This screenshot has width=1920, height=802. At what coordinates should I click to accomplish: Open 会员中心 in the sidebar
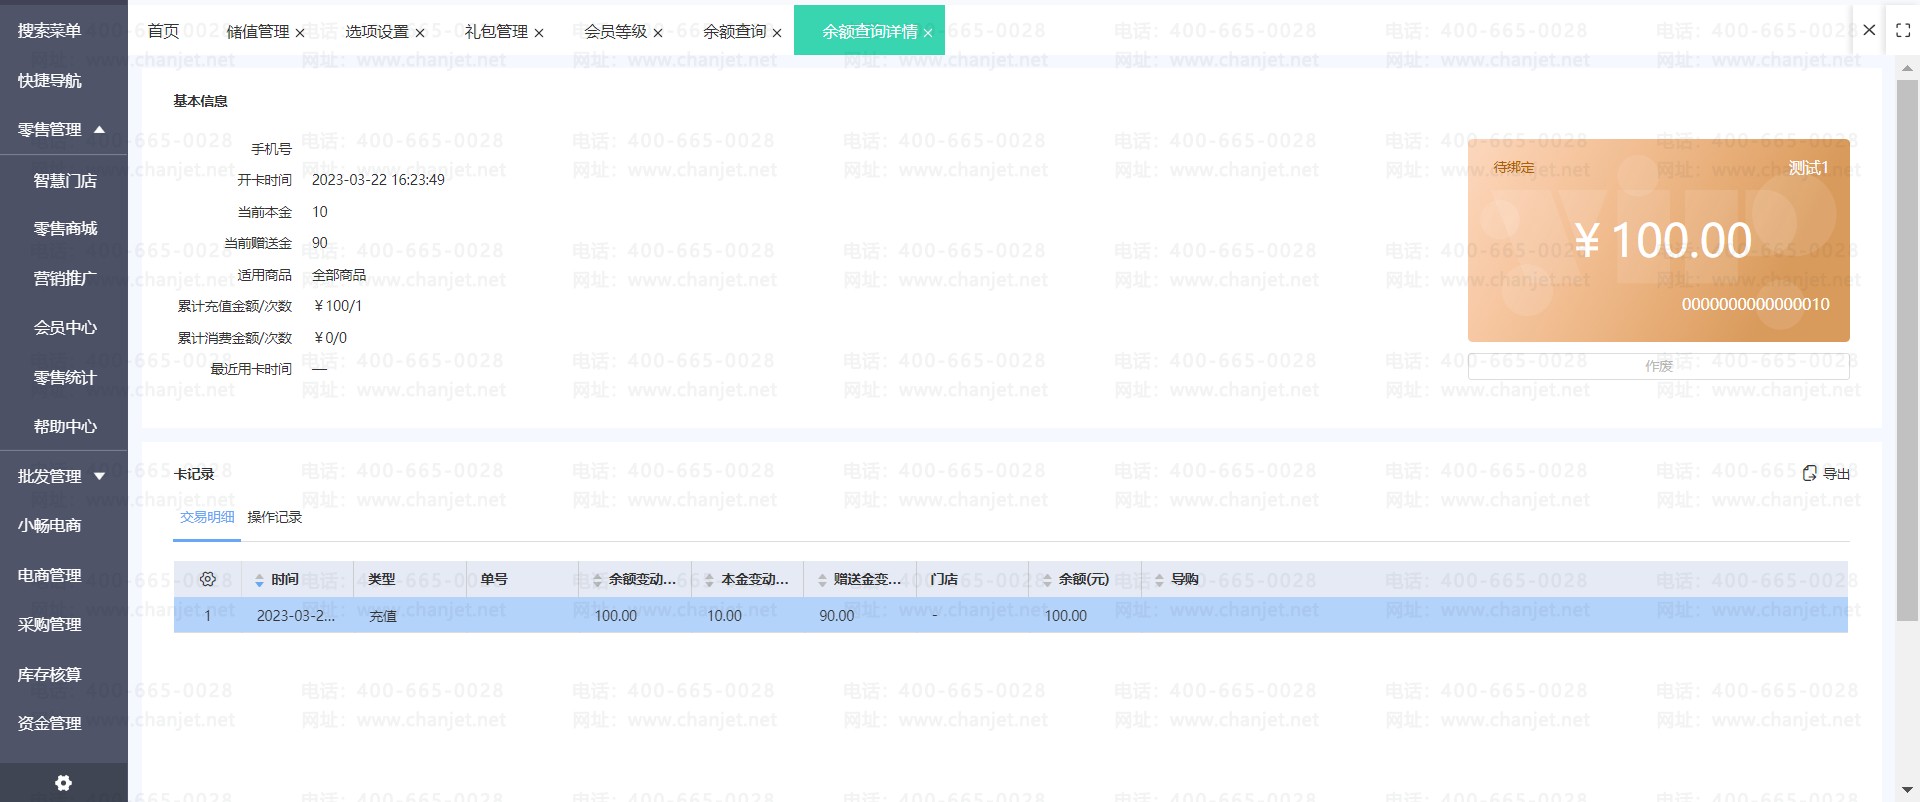[64, 327]
